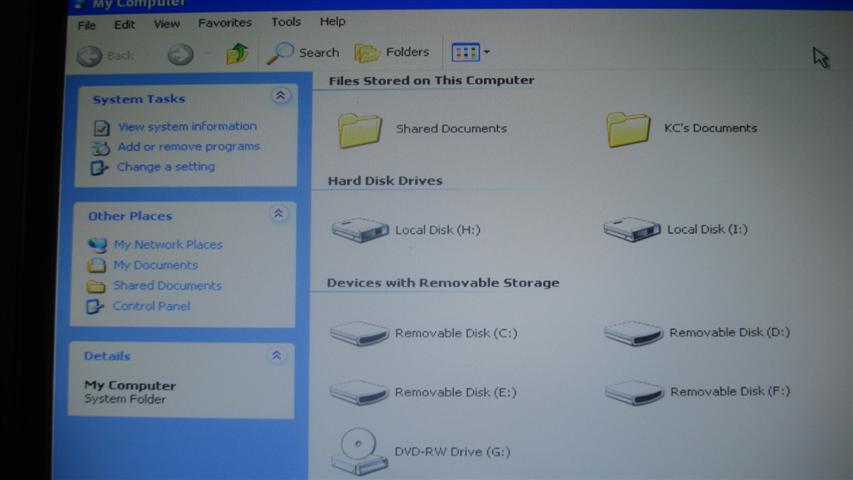The width and height of the screenshot is (853, 480).
Task: Select the Removable Disk (E:) icon
Action: [x=358, y=392]
